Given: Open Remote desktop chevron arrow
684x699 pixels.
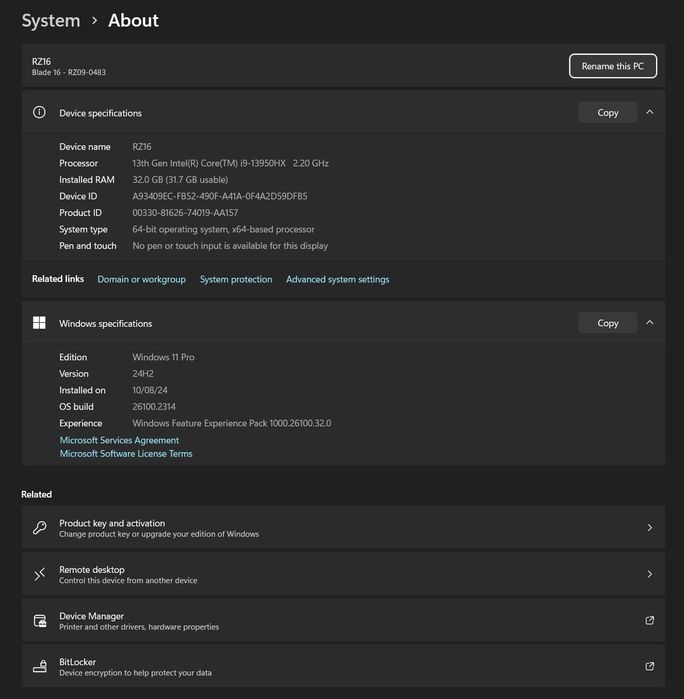Looking at the screenshot, I should pos(649,574).
